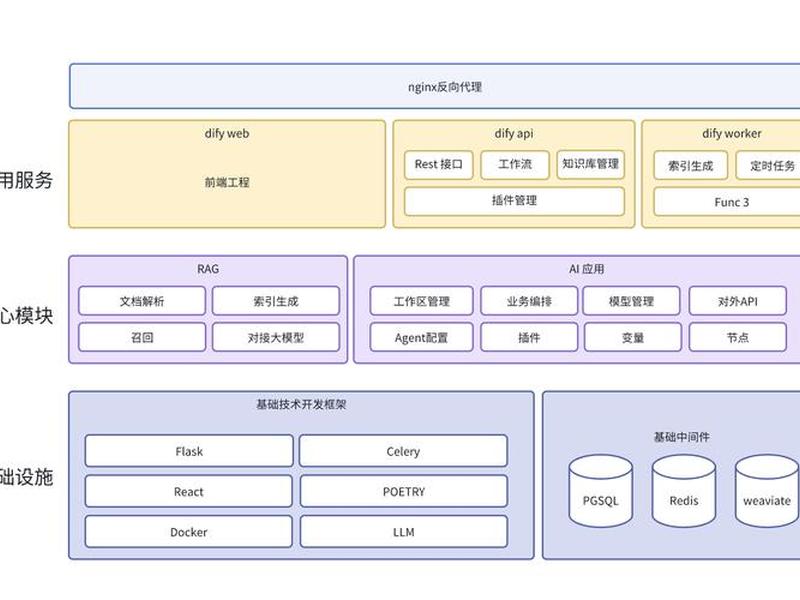Select the dify web heading
The image size is (800, 600).
[x=227, y=134]
